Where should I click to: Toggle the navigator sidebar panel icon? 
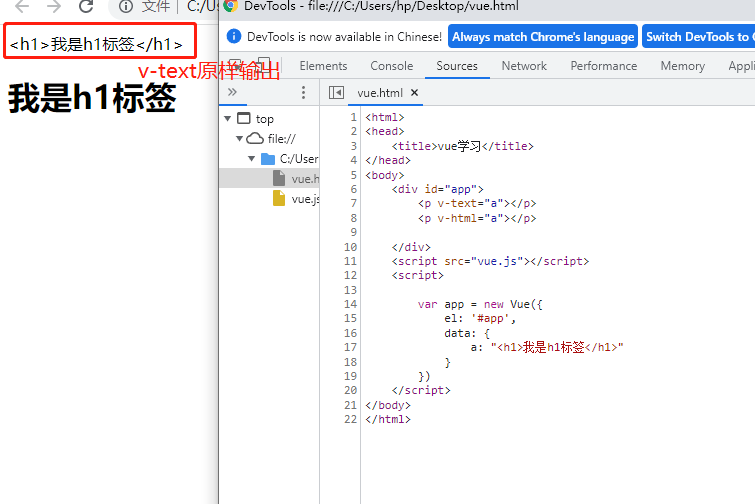point(336,92)
